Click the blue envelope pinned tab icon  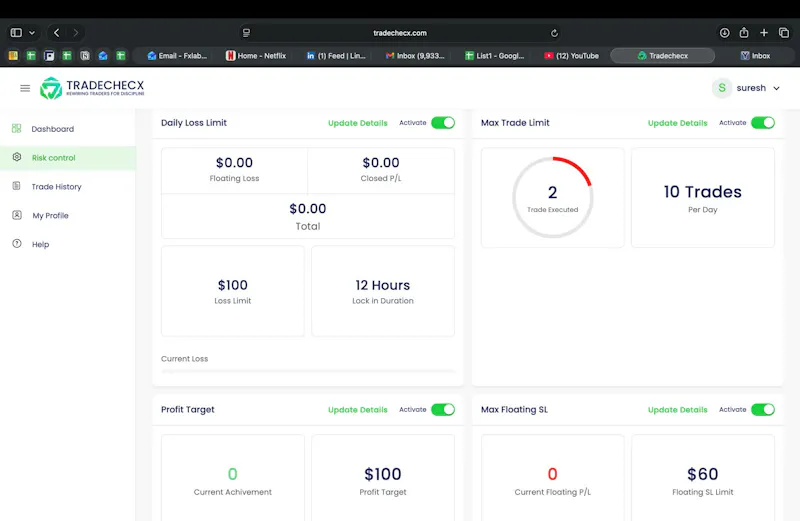[103, 56]
